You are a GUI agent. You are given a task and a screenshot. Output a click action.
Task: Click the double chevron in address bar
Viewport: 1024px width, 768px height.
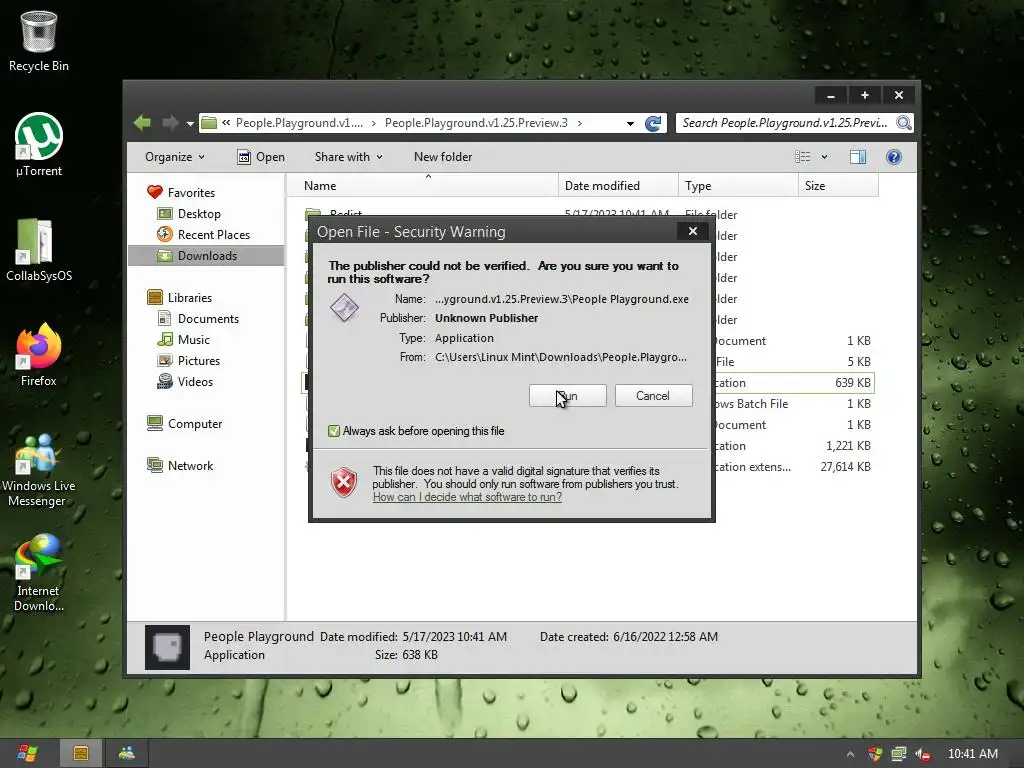(x=226, y=123)
